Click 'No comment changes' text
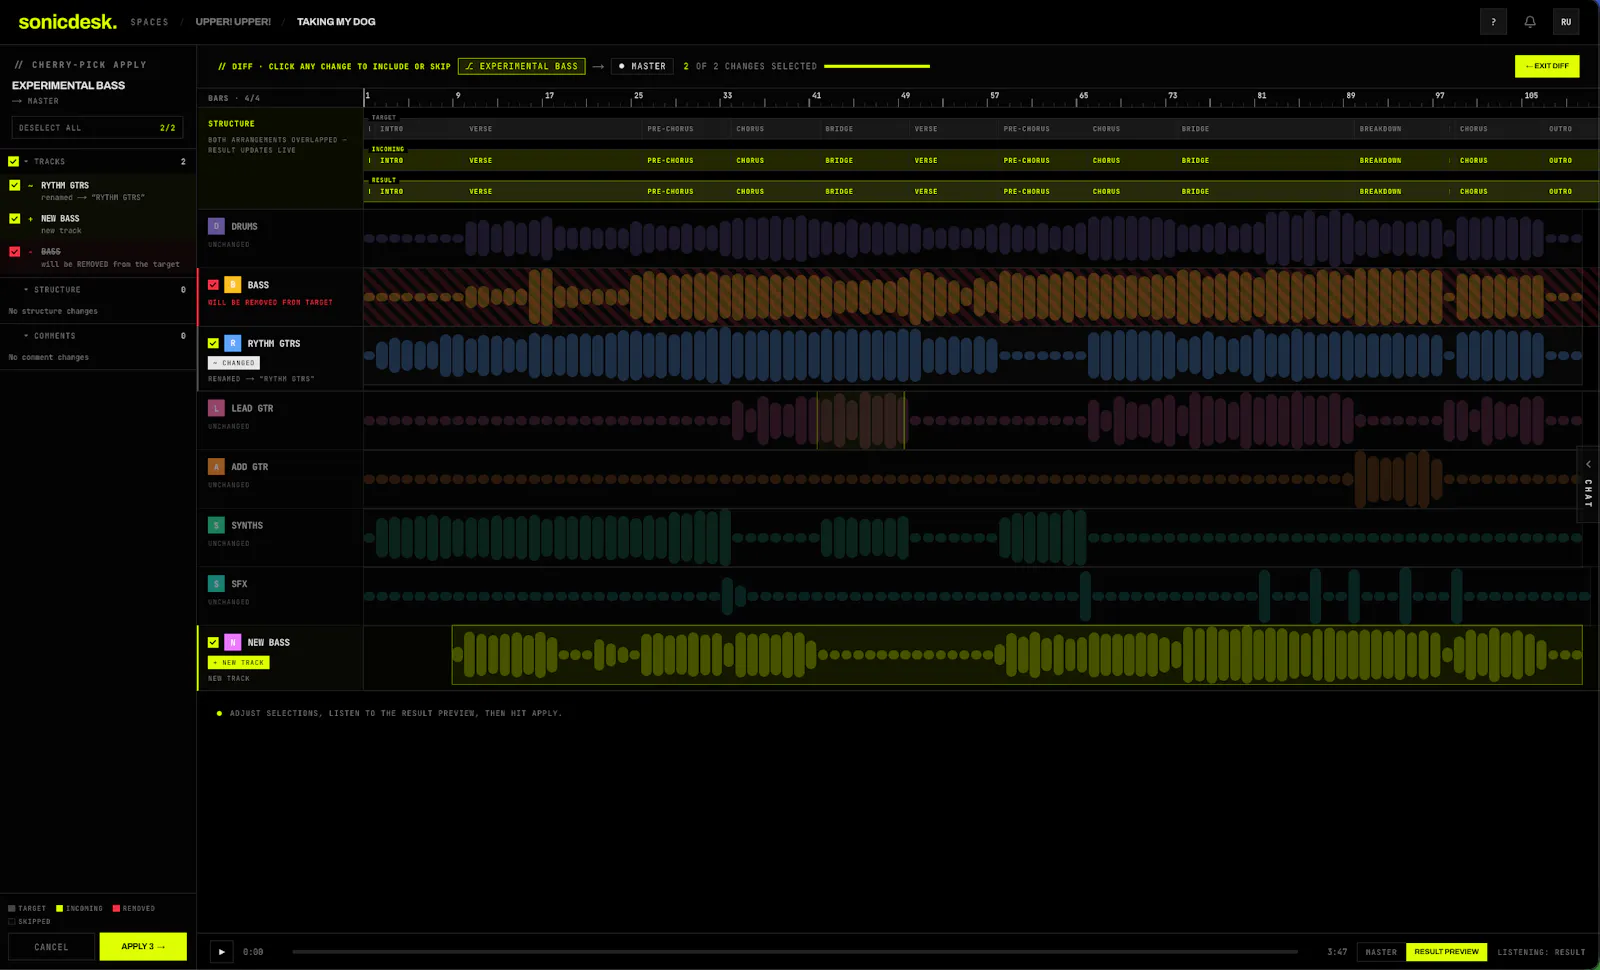This screenshot has width=1600, height=970. click(48, 357)
